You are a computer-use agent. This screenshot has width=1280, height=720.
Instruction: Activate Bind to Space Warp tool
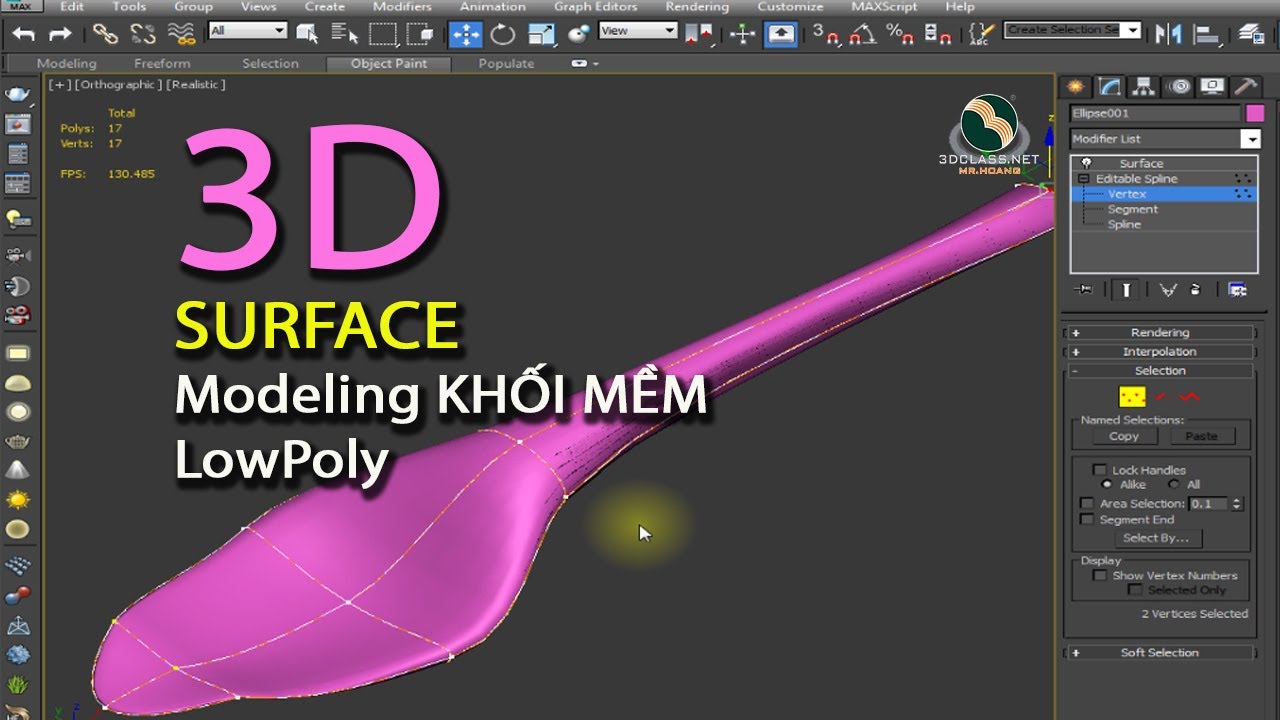tap(181, 34)
